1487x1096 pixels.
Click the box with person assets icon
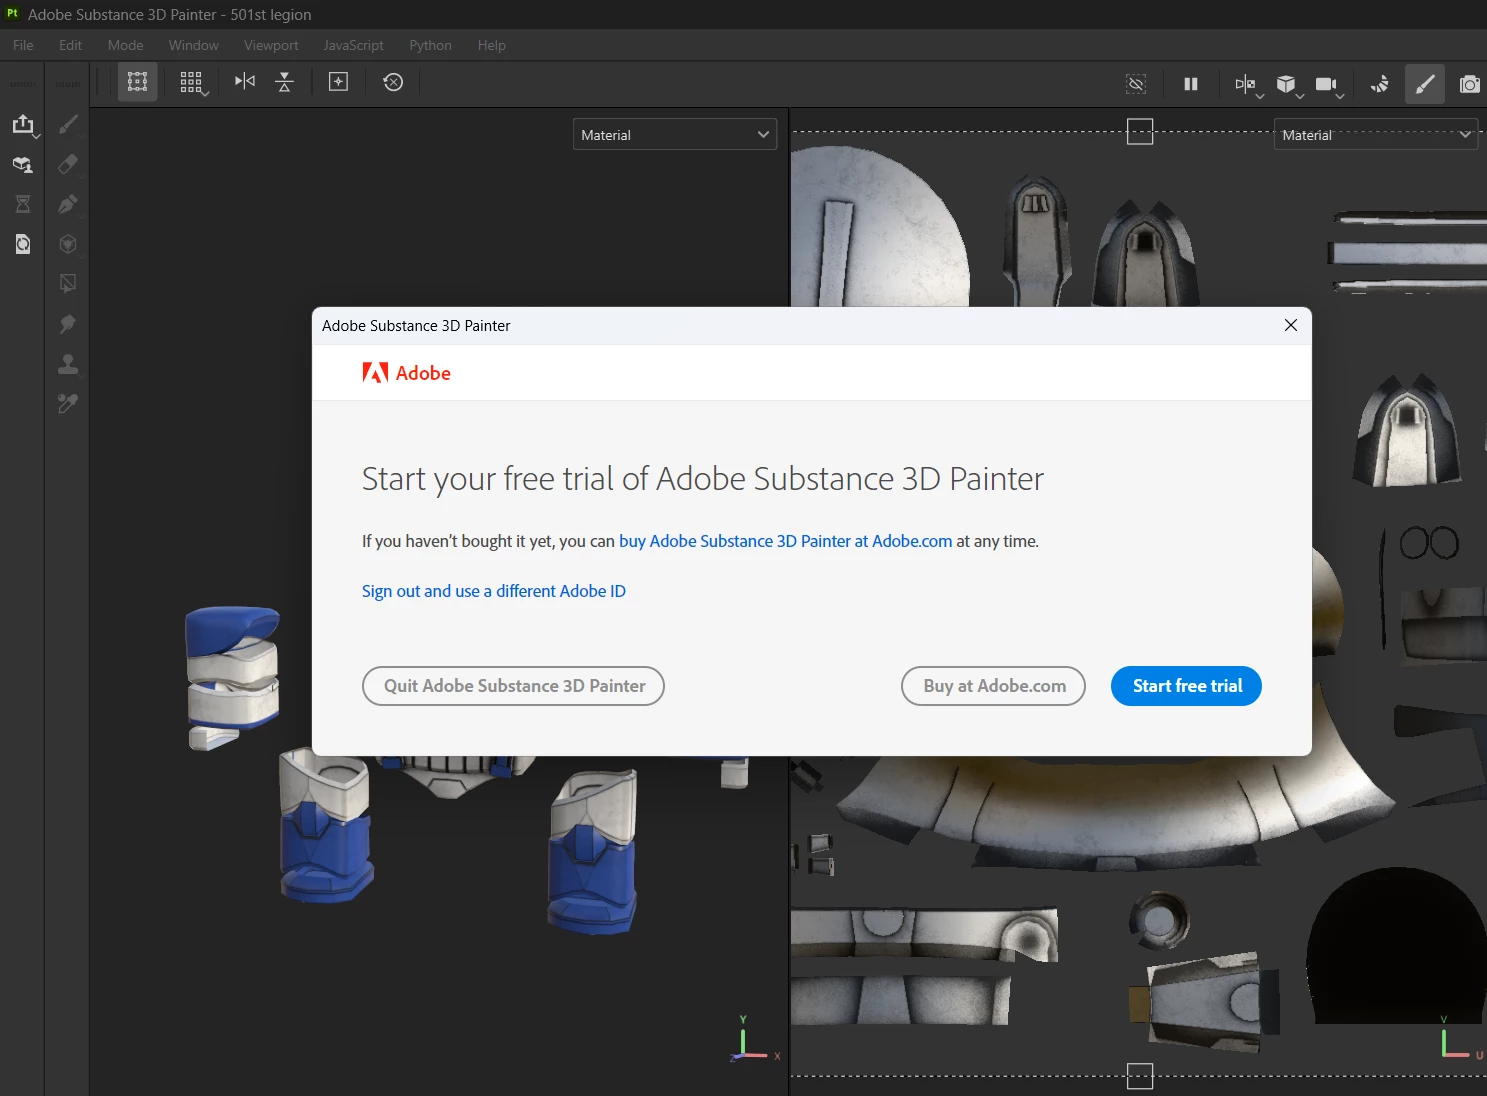pos(22,164)
